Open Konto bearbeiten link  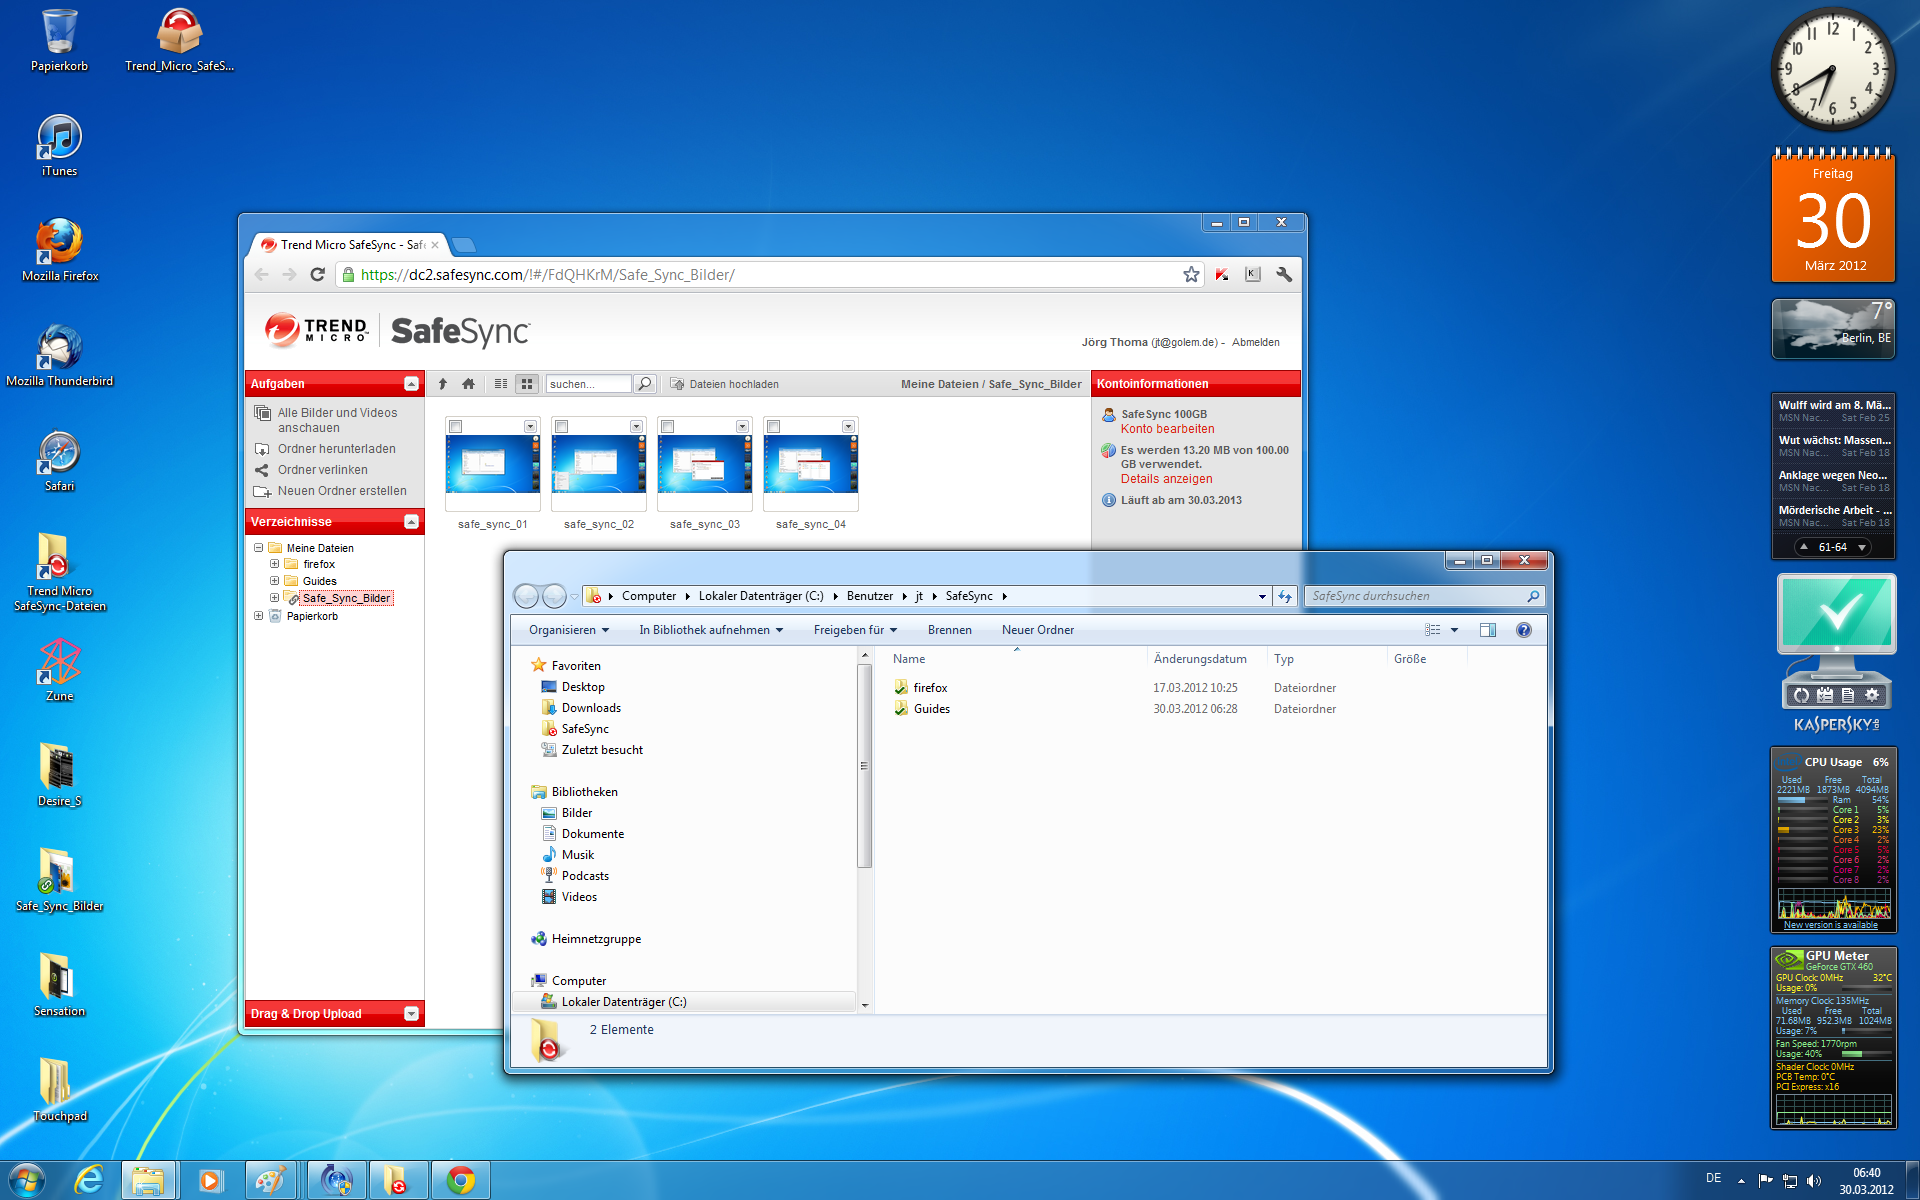(1167, 428)
